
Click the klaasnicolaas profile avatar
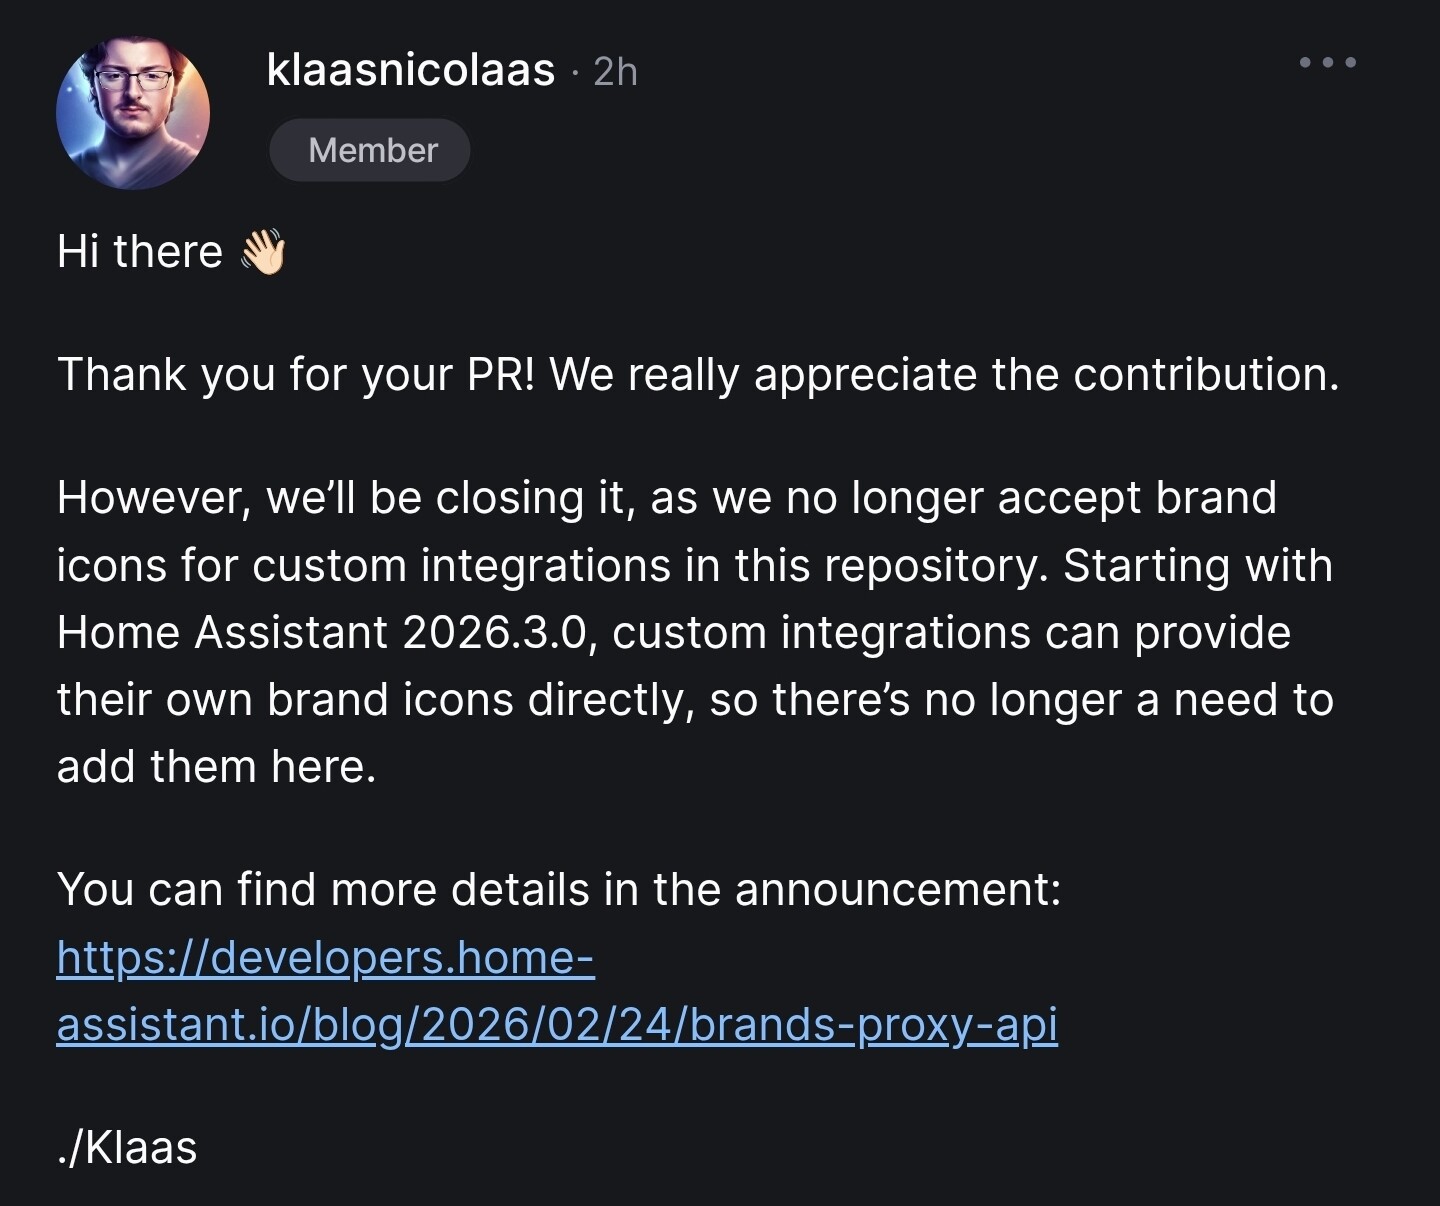[133, 112]
